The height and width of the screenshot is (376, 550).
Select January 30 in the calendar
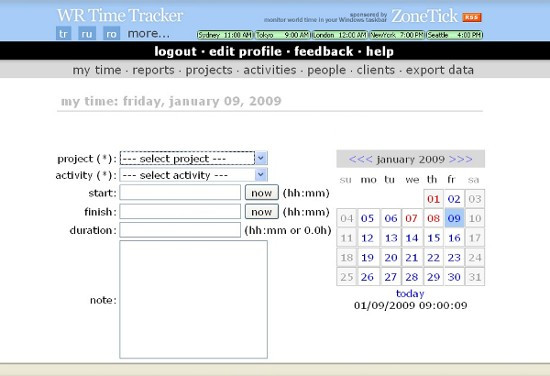(454, 277)
